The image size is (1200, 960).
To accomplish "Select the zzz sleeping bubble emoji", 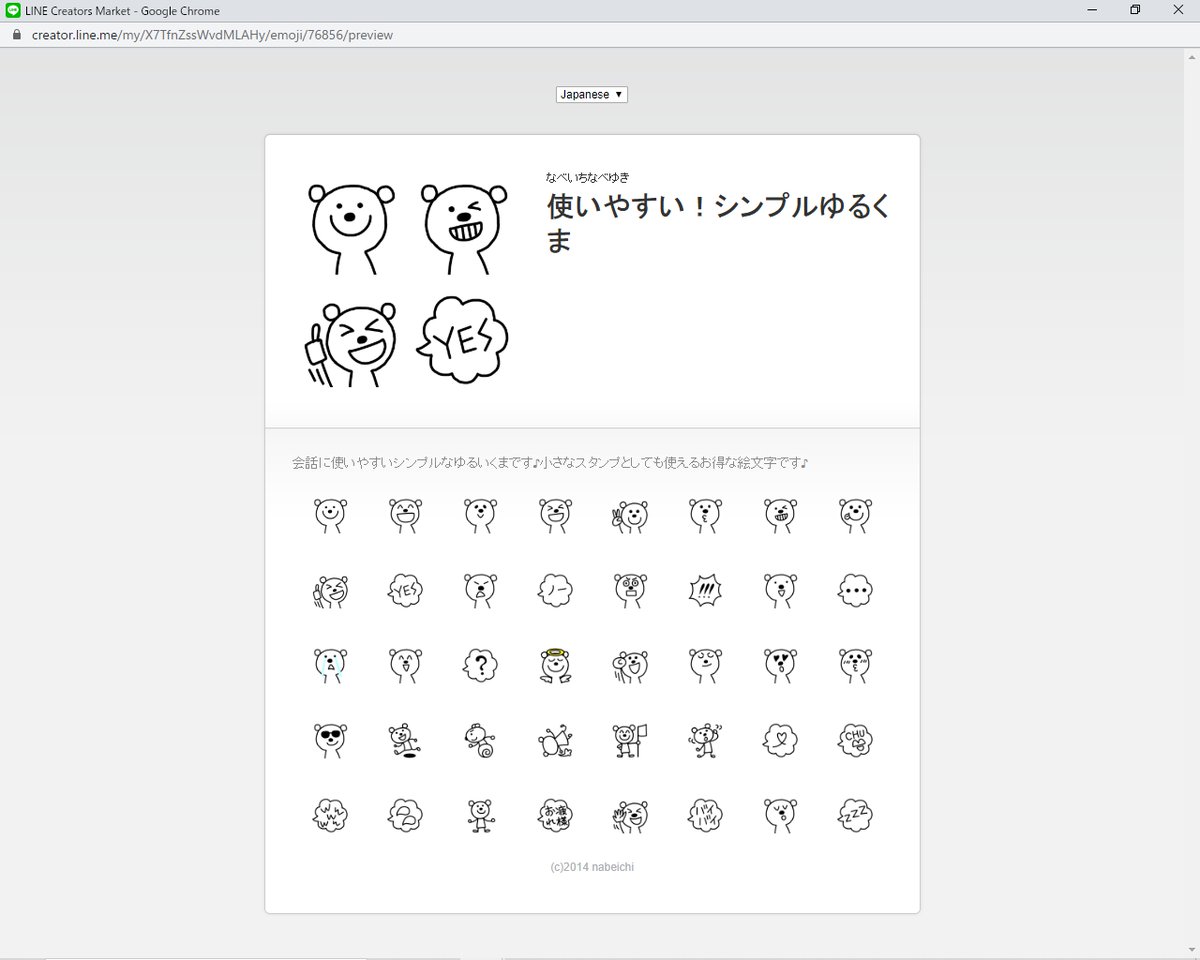I will tap(855, 815).
